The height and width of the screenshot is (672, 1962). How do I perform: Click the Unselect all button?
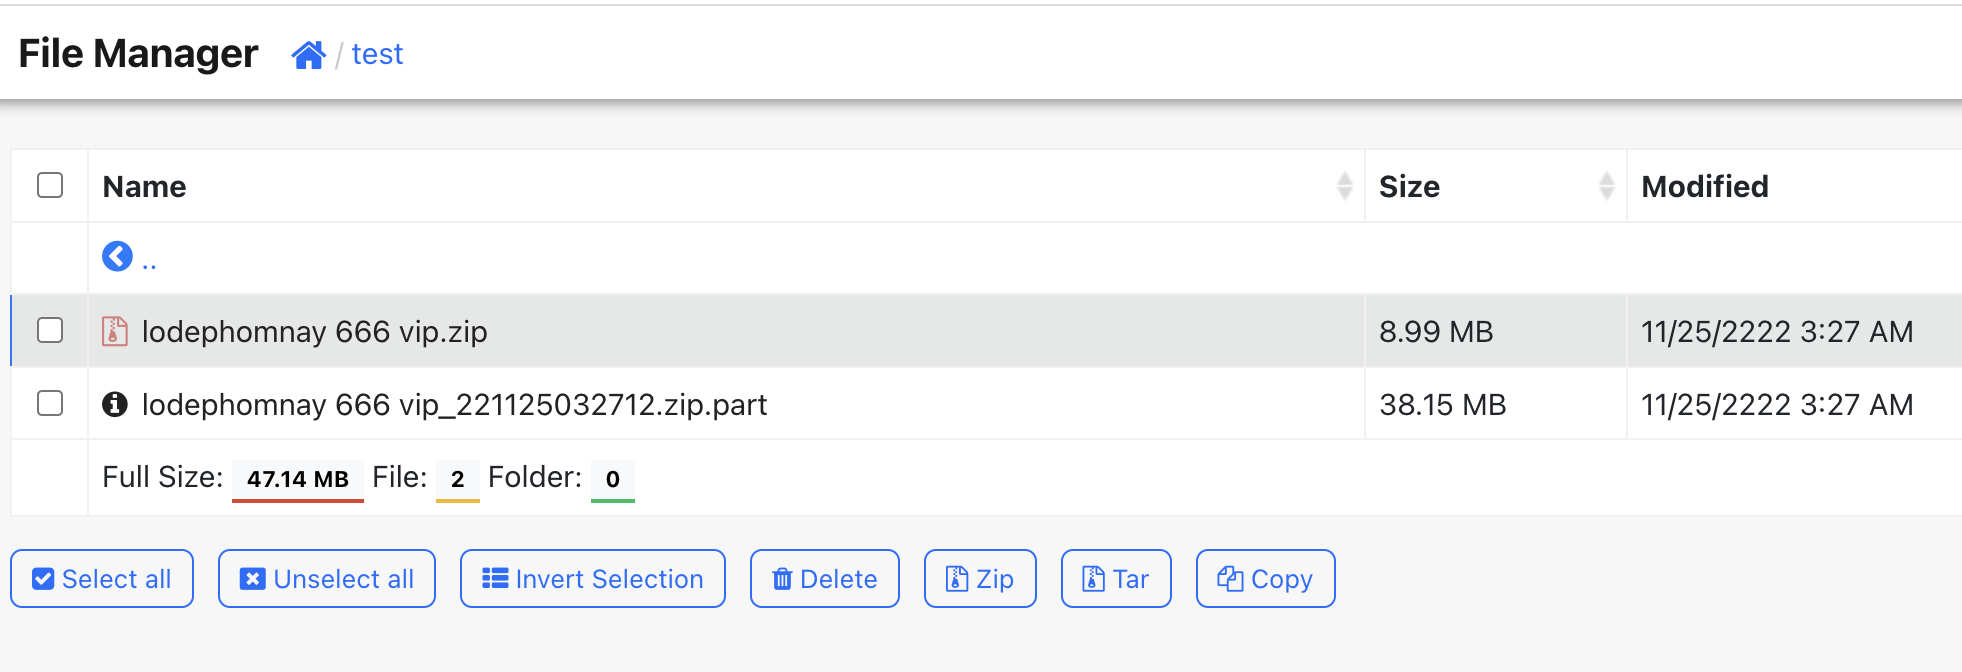(326, 578)
